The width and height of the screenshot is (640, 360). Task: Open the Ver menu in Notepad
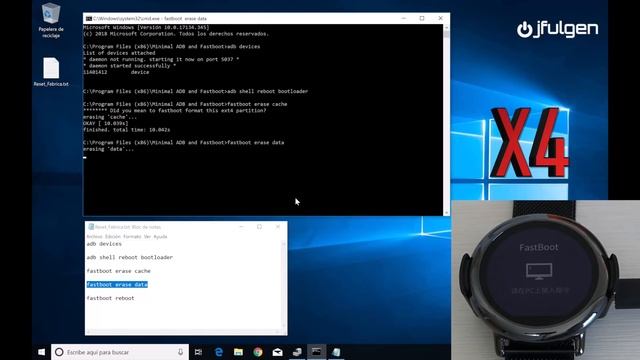click(147, 236)
